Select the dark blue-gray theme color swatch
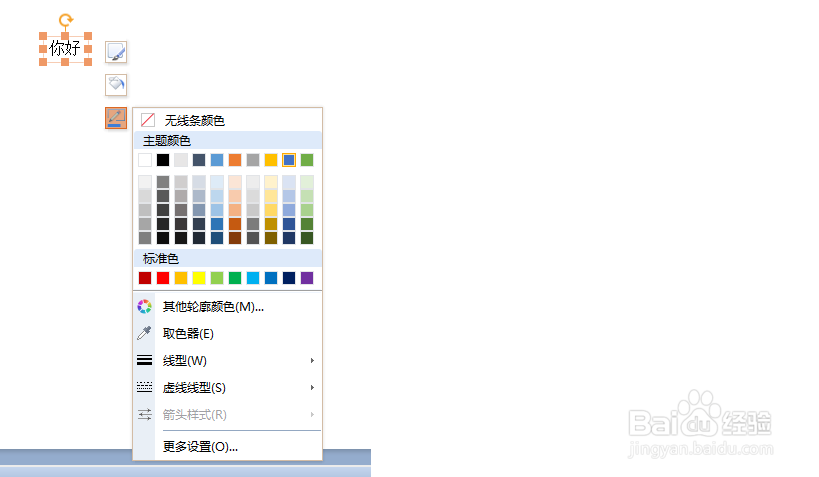819x477 pixels. pos(199,160)
